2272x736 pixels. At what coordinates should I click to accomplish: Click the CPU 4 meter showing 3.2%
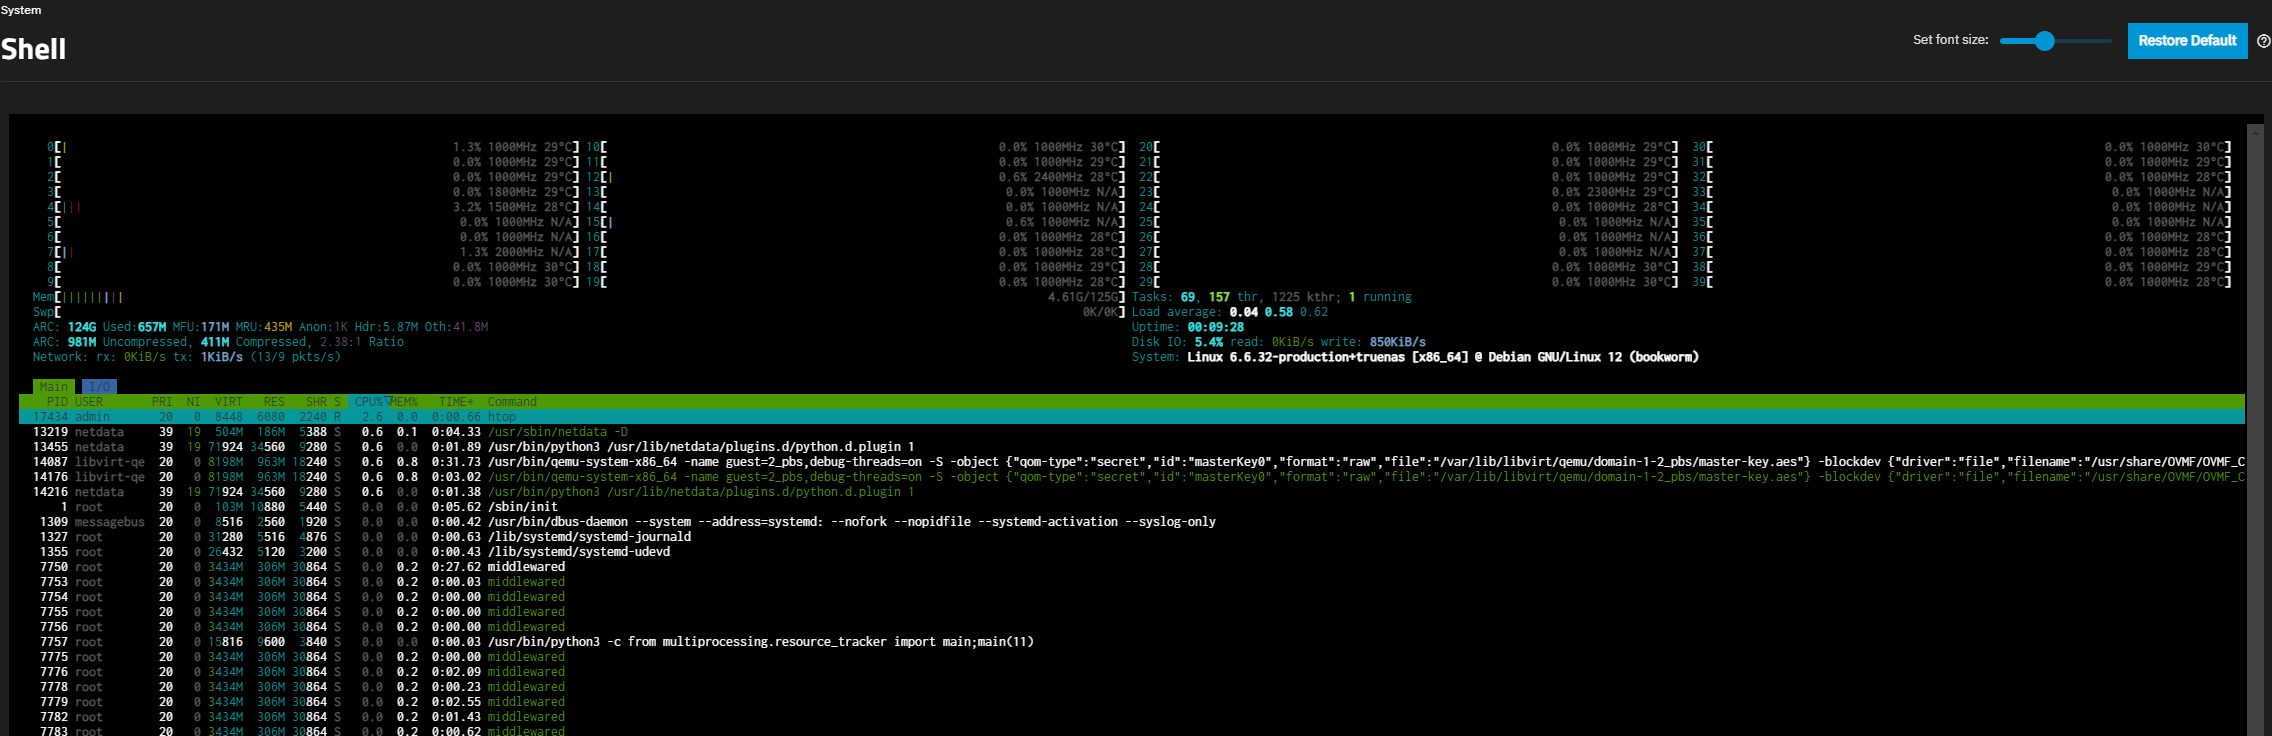[313, 207]
